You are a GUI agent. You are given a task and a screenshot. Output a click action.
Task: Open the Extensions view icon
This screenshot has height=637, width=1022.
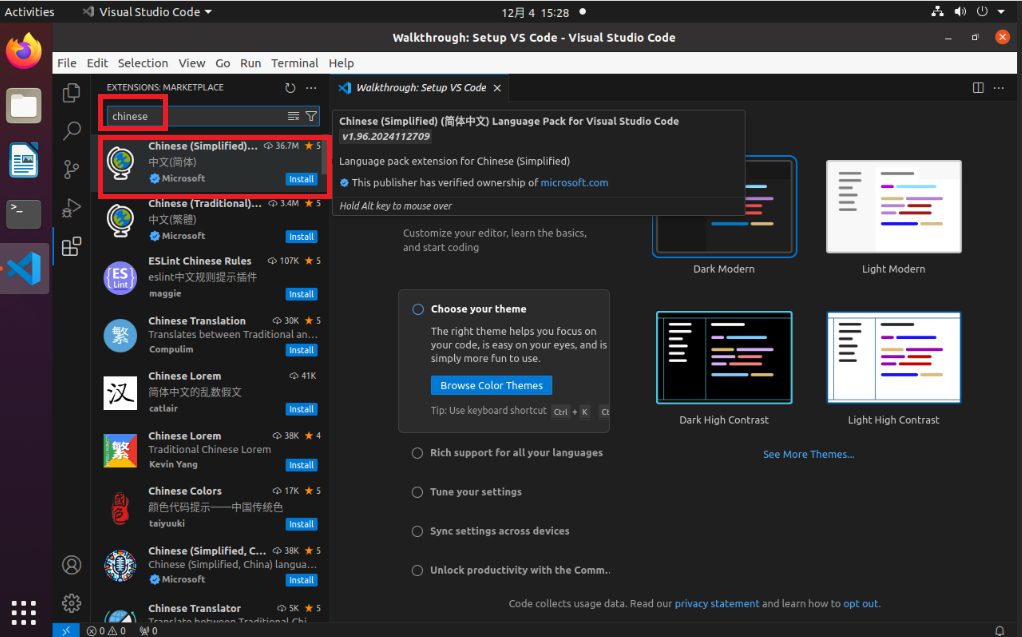click(72, 246)
